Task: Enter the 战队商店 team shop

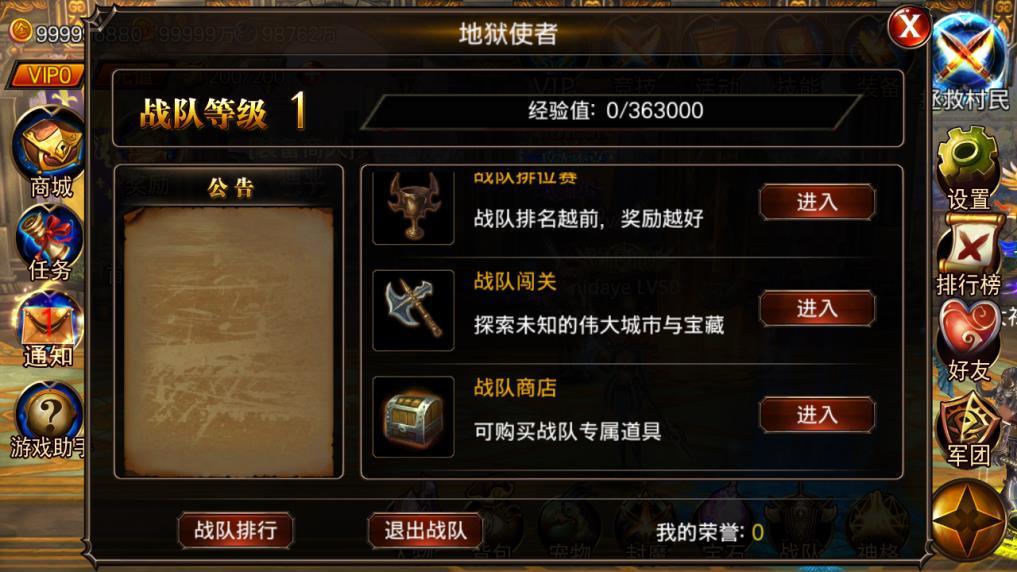Action: pyautogui.click(x=817, y=414)
